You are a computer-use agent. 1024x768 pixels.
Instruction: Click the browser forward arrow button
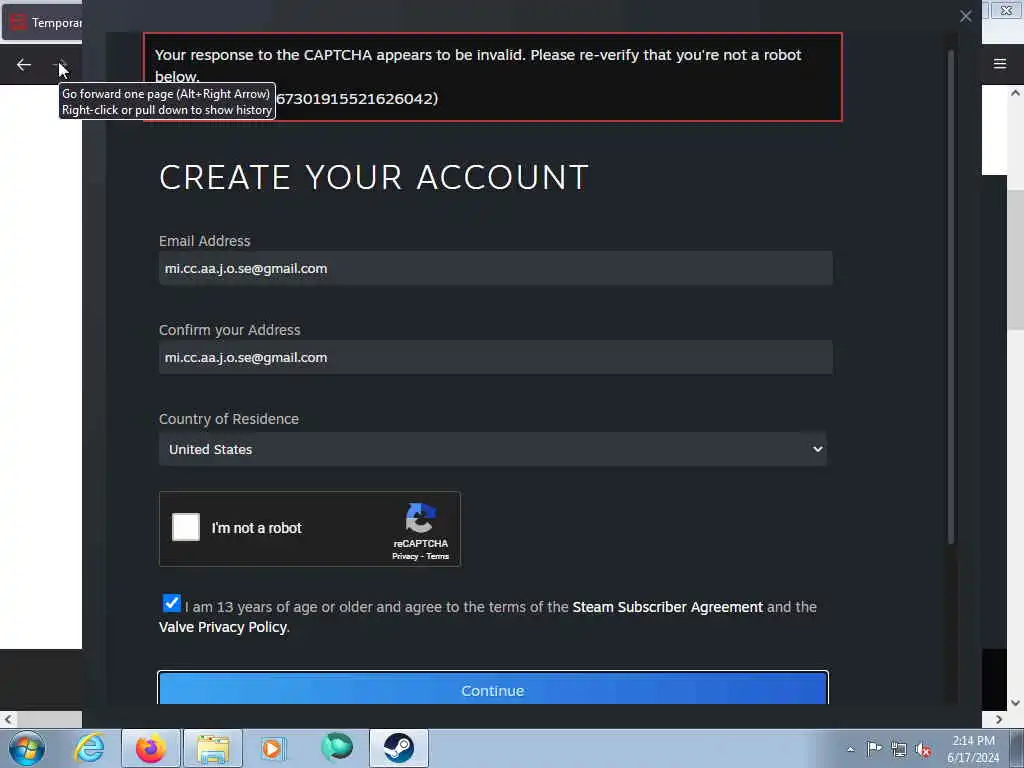[x=60, y=65]
